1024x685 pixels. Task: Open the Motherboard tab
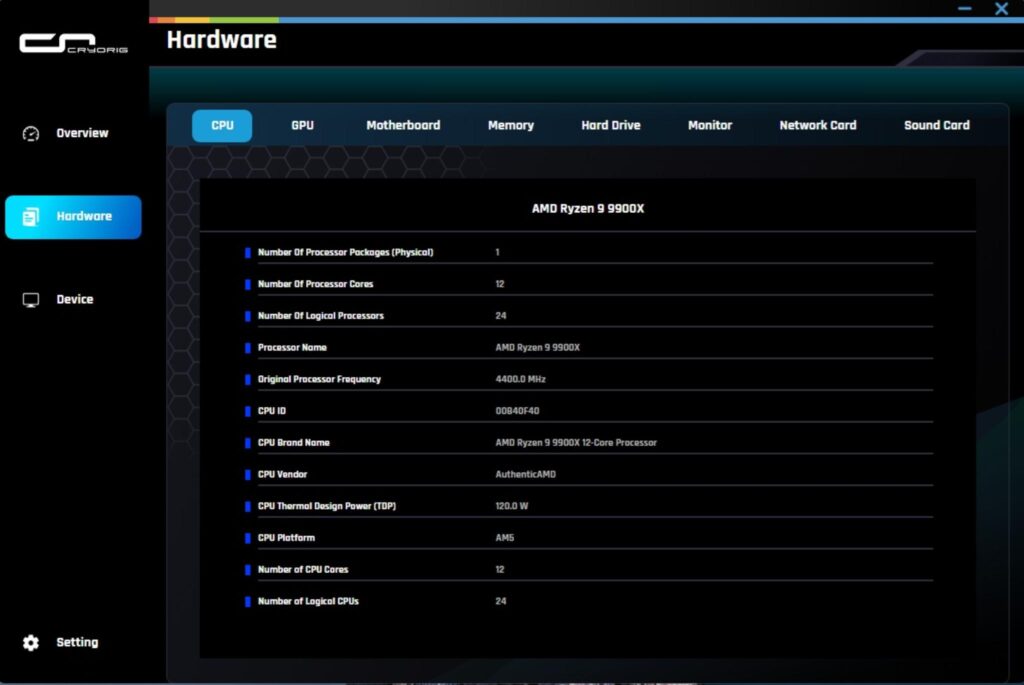point(403,125)
